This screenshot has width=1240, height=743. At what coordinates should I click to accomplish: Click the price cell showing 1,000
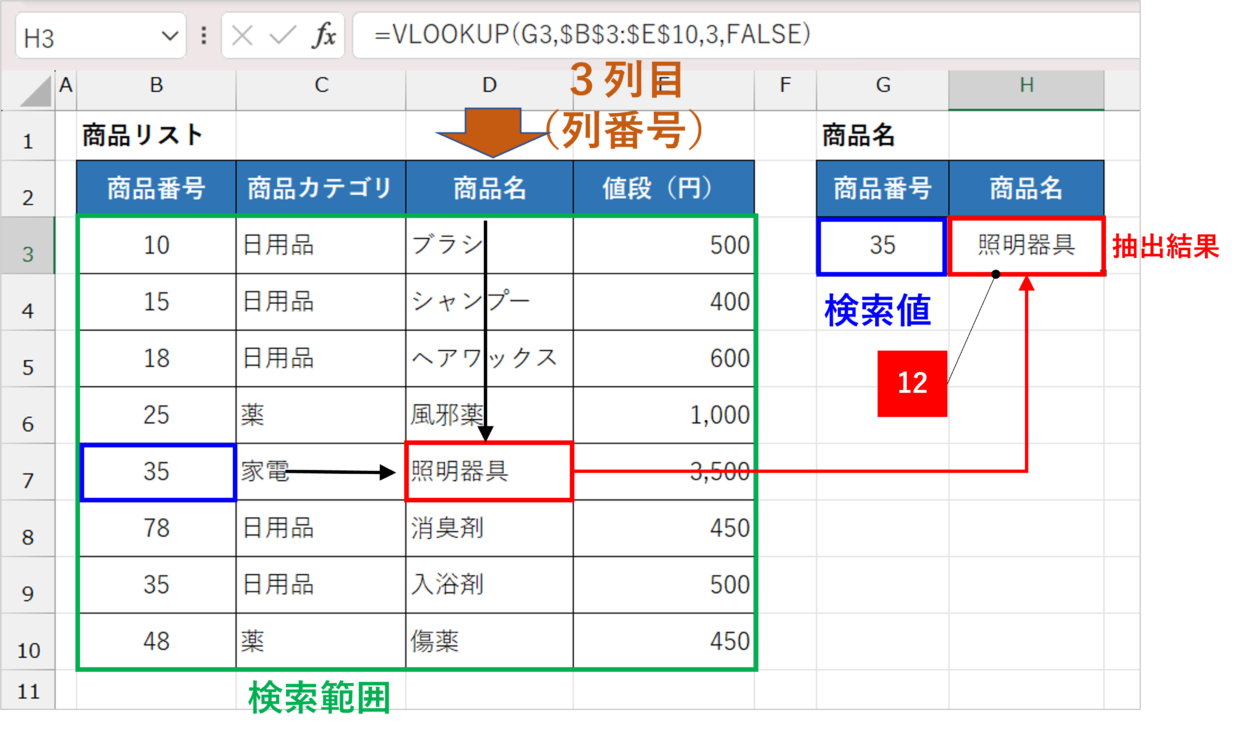point(664,415)
